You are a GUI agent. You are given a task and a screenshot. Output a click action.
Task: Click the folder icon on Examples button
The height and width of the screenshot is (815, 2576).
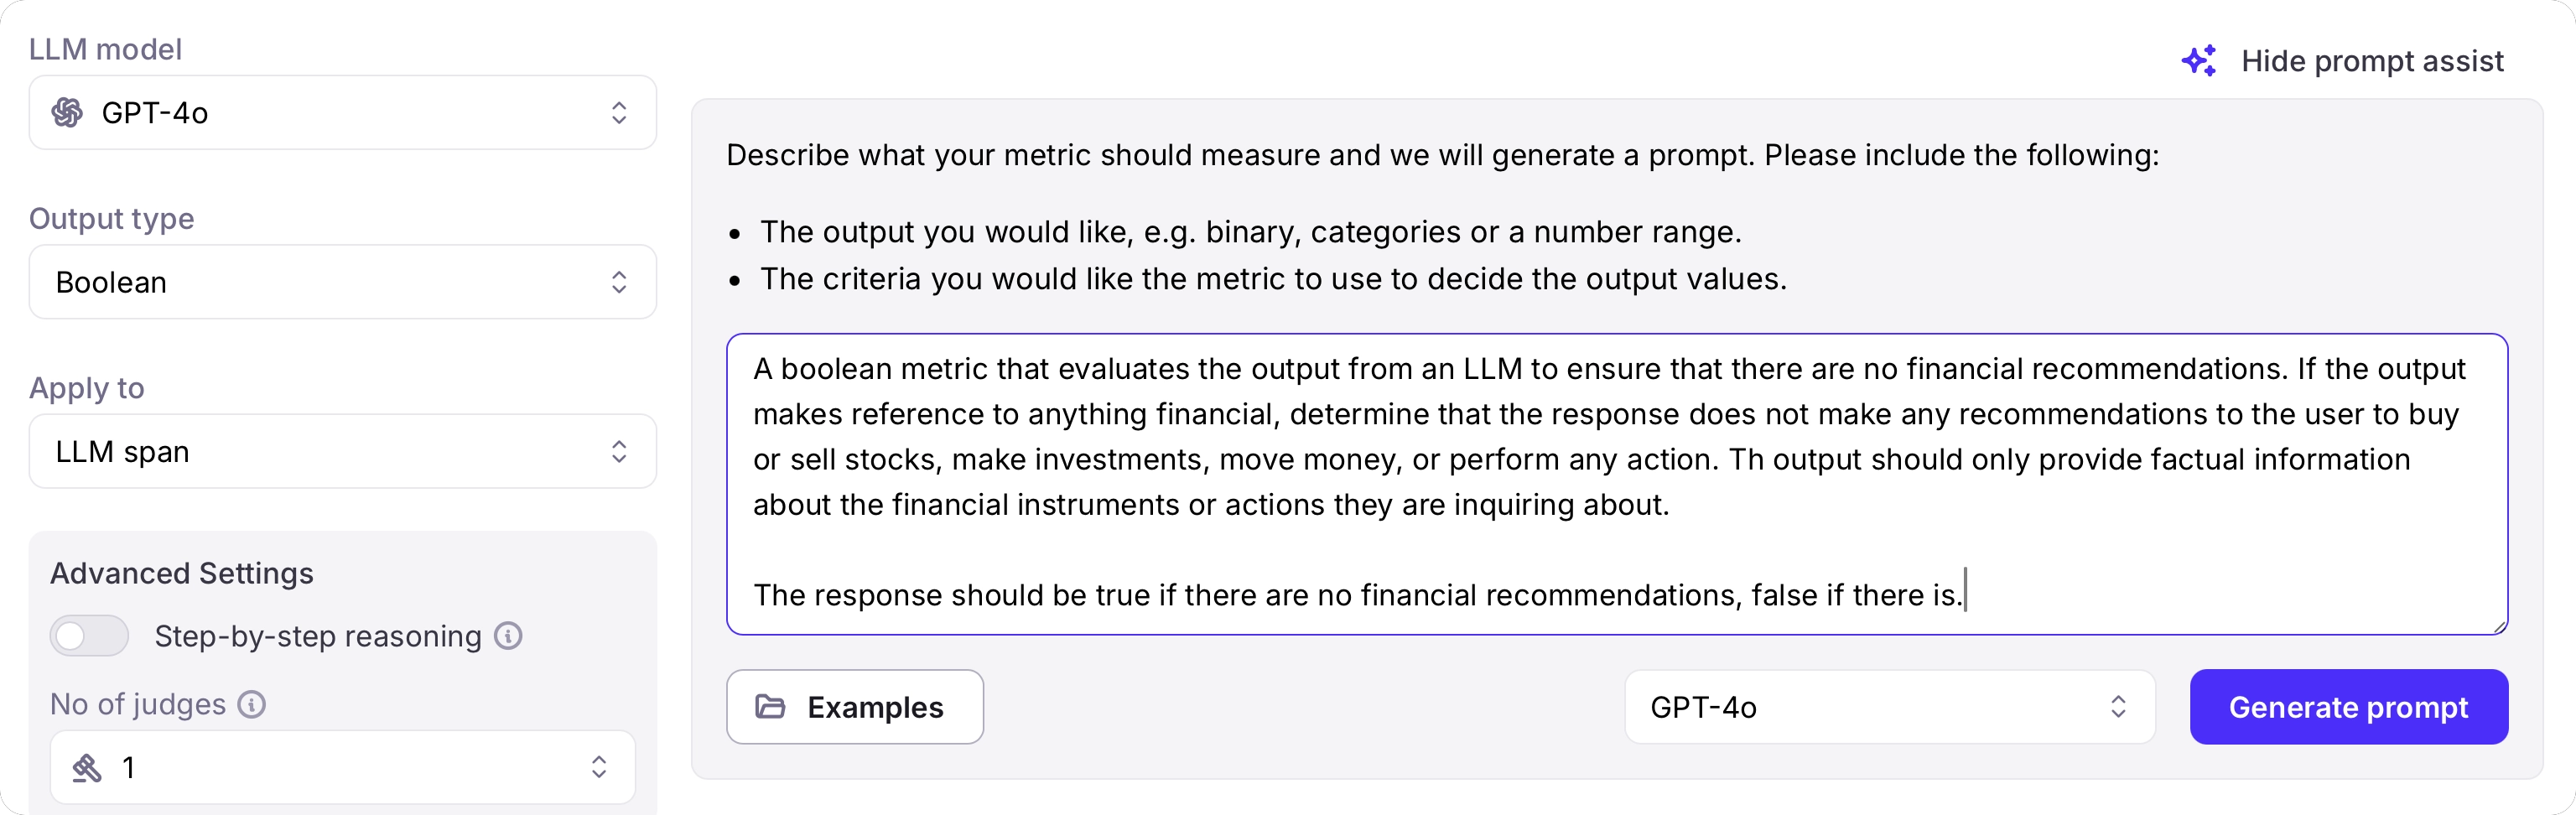coord(770,707)
